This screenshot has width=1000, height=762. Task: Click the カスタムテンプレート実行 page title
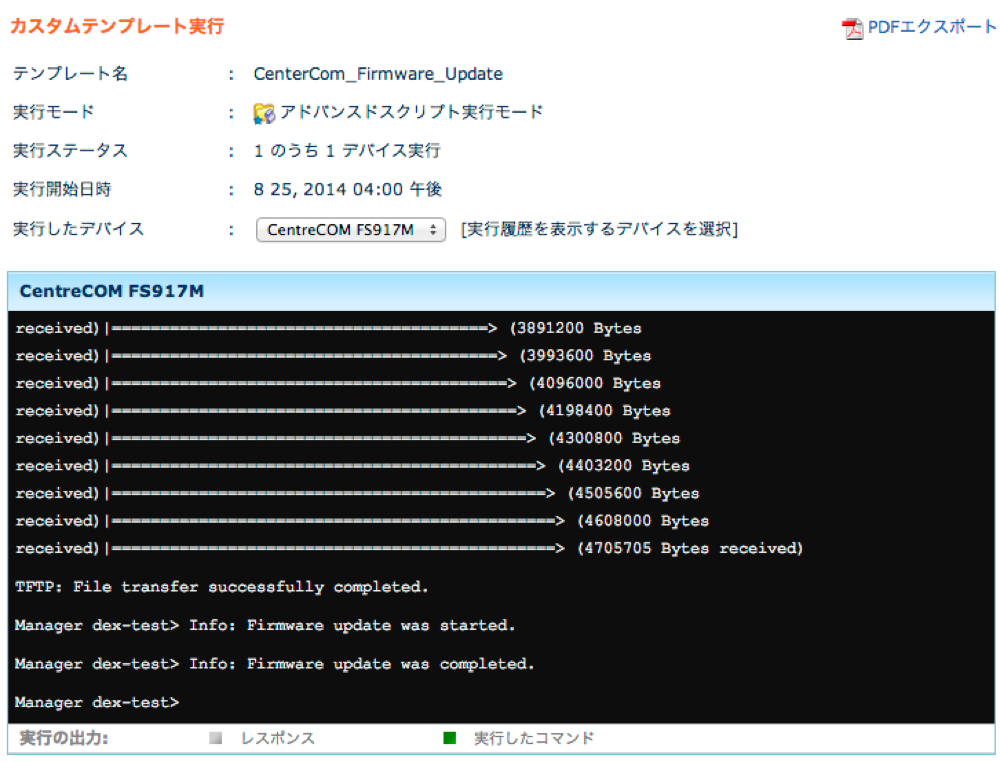coord(117,26)
